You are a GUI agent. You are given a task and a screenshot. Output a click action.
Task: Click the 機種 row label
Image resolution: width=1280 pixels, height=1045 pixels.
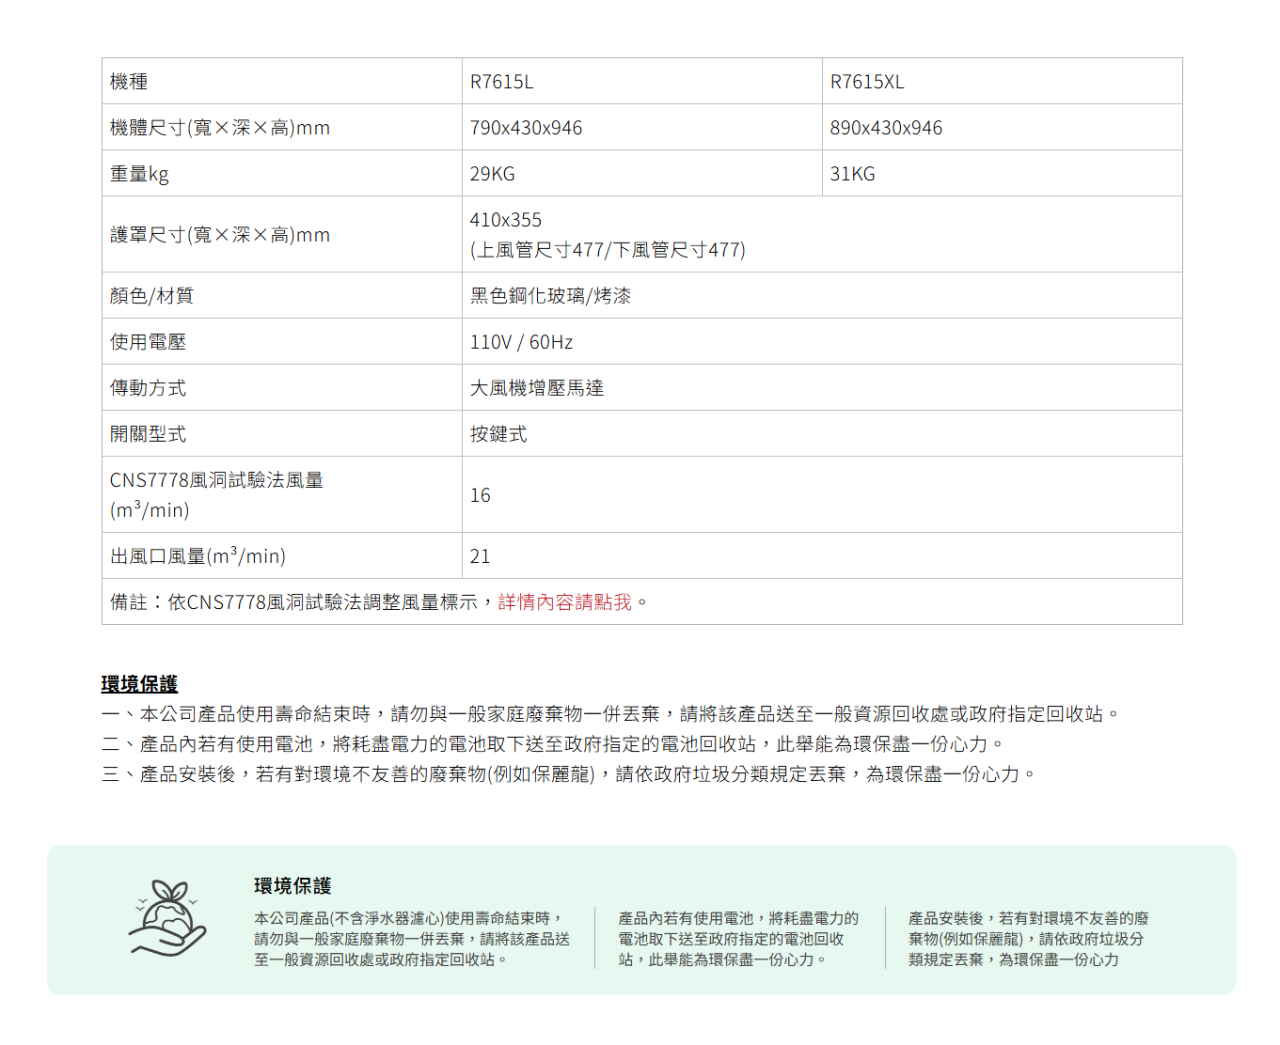129,82
